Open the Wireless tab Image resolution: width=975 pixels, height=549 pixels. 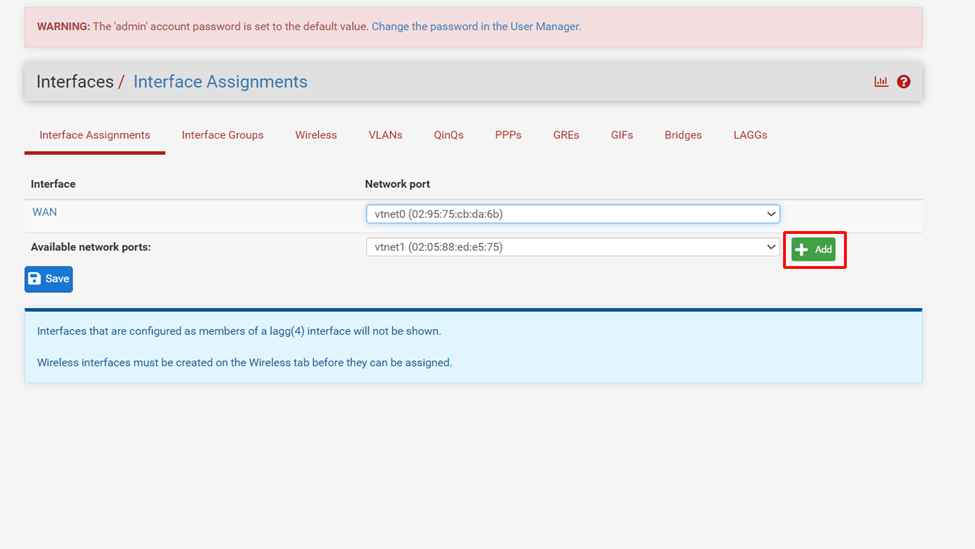click(316, 135)
